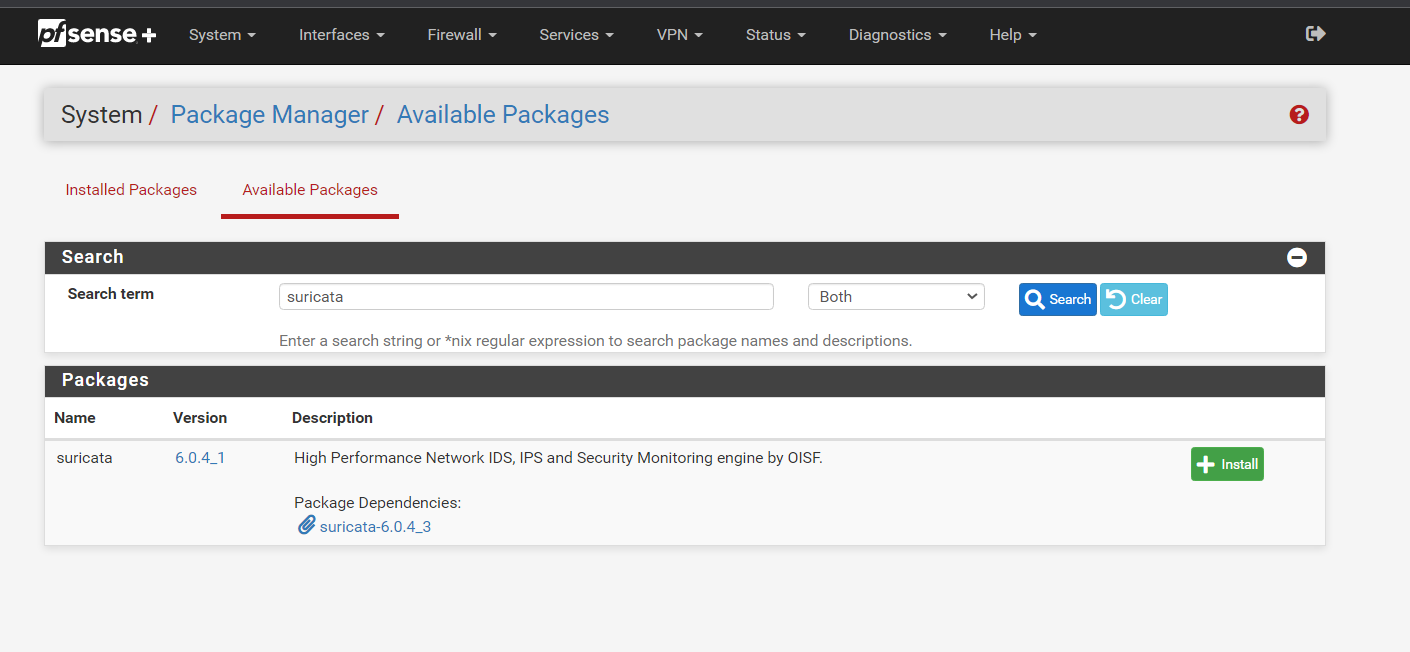Open the suricata-6.0.4_3 dependency link

375,526
